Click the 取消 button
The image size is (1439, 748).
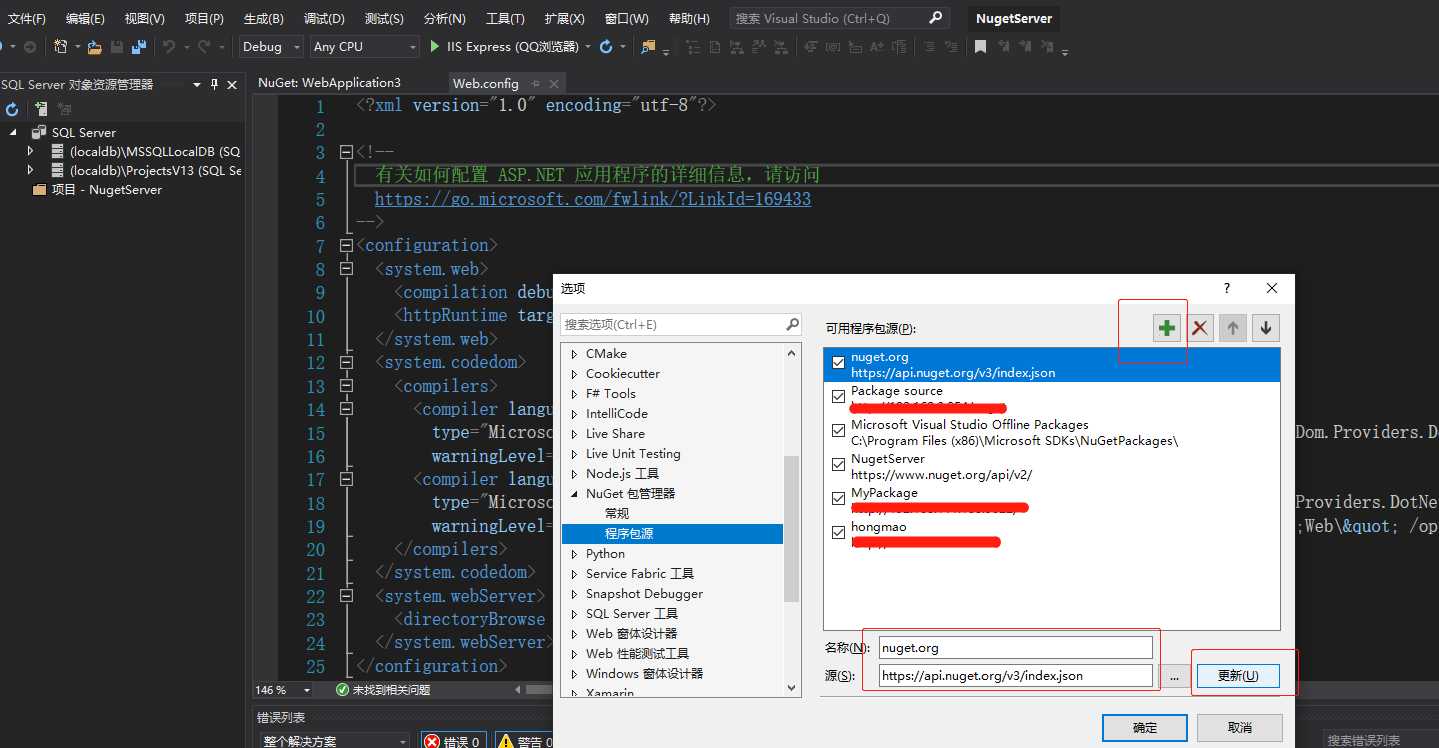[x=1239, y=727]
